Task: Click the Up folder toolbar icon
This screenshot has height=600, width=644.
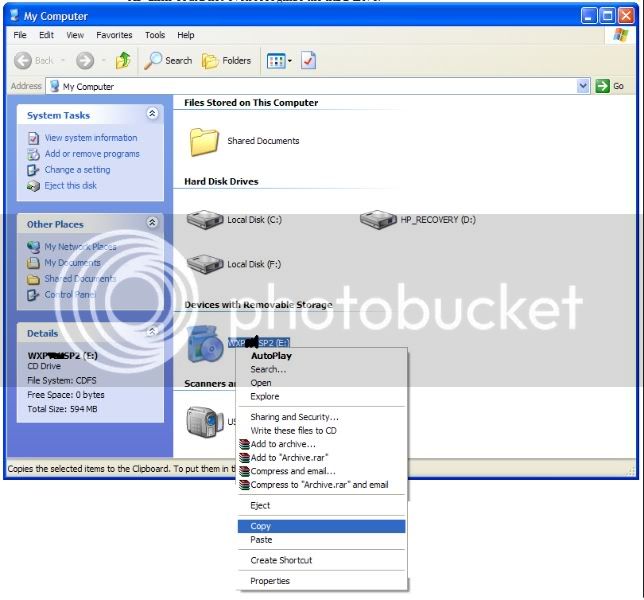Action: pyautogui.click(x=123, y=61)
